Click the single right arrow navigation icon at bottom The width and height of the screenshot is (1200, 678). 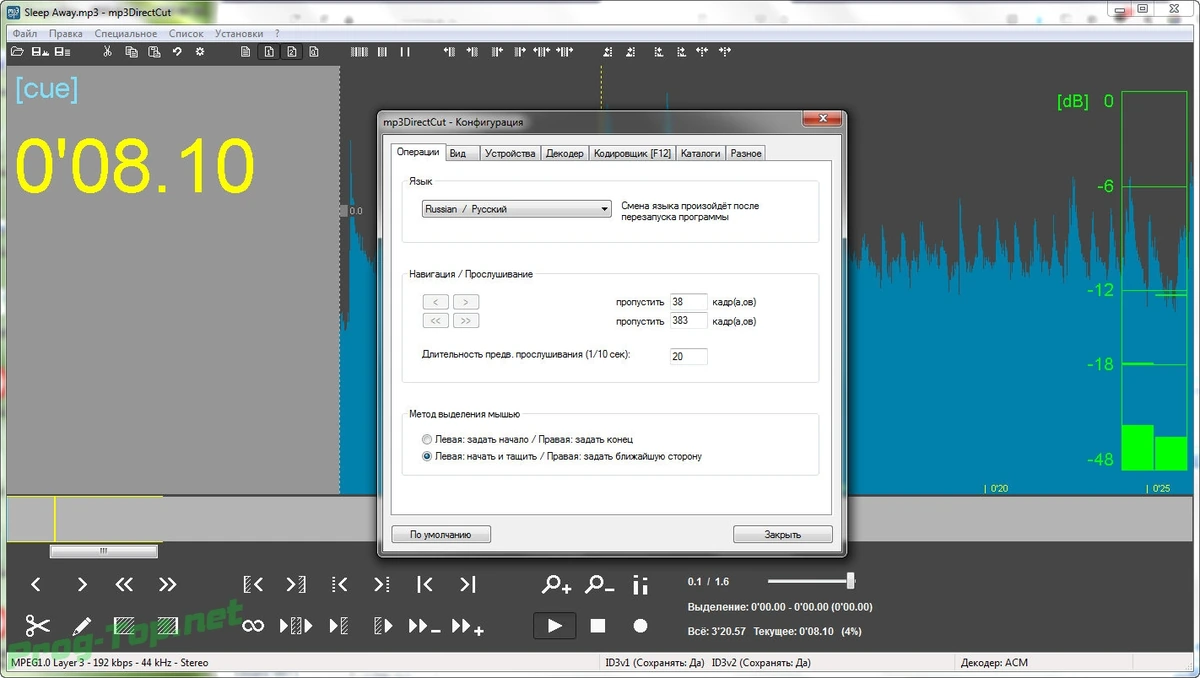[82, 584]
